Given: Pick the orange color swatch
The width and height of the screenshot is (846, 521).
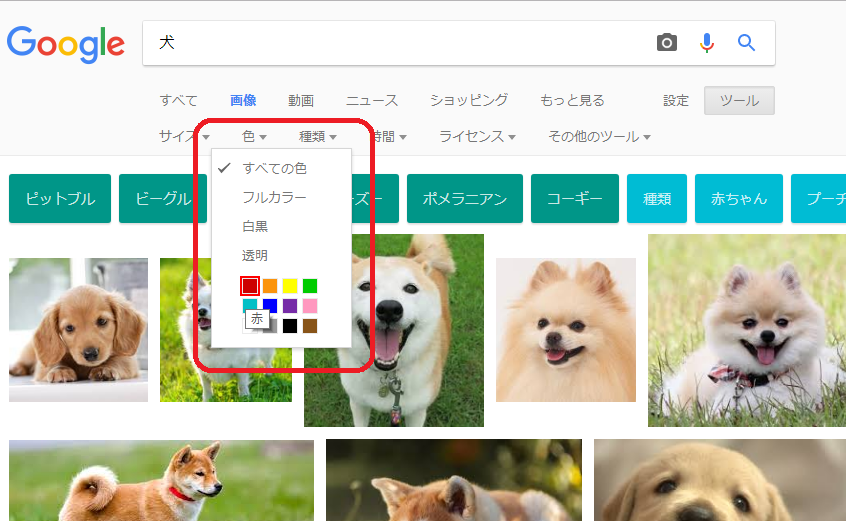Looking at the screenshot, I should (270, 286).
